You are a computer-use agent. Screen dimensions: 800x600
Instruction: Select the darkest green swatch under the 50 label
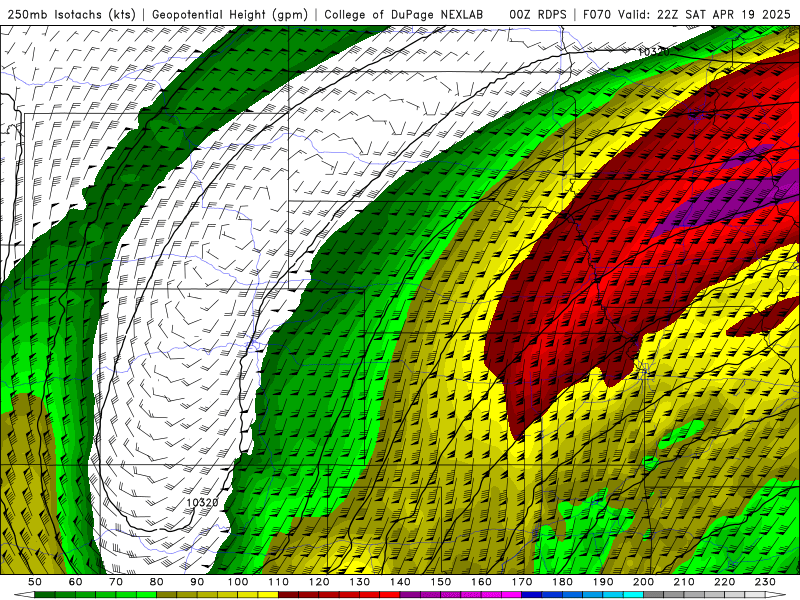click(44, 595)
